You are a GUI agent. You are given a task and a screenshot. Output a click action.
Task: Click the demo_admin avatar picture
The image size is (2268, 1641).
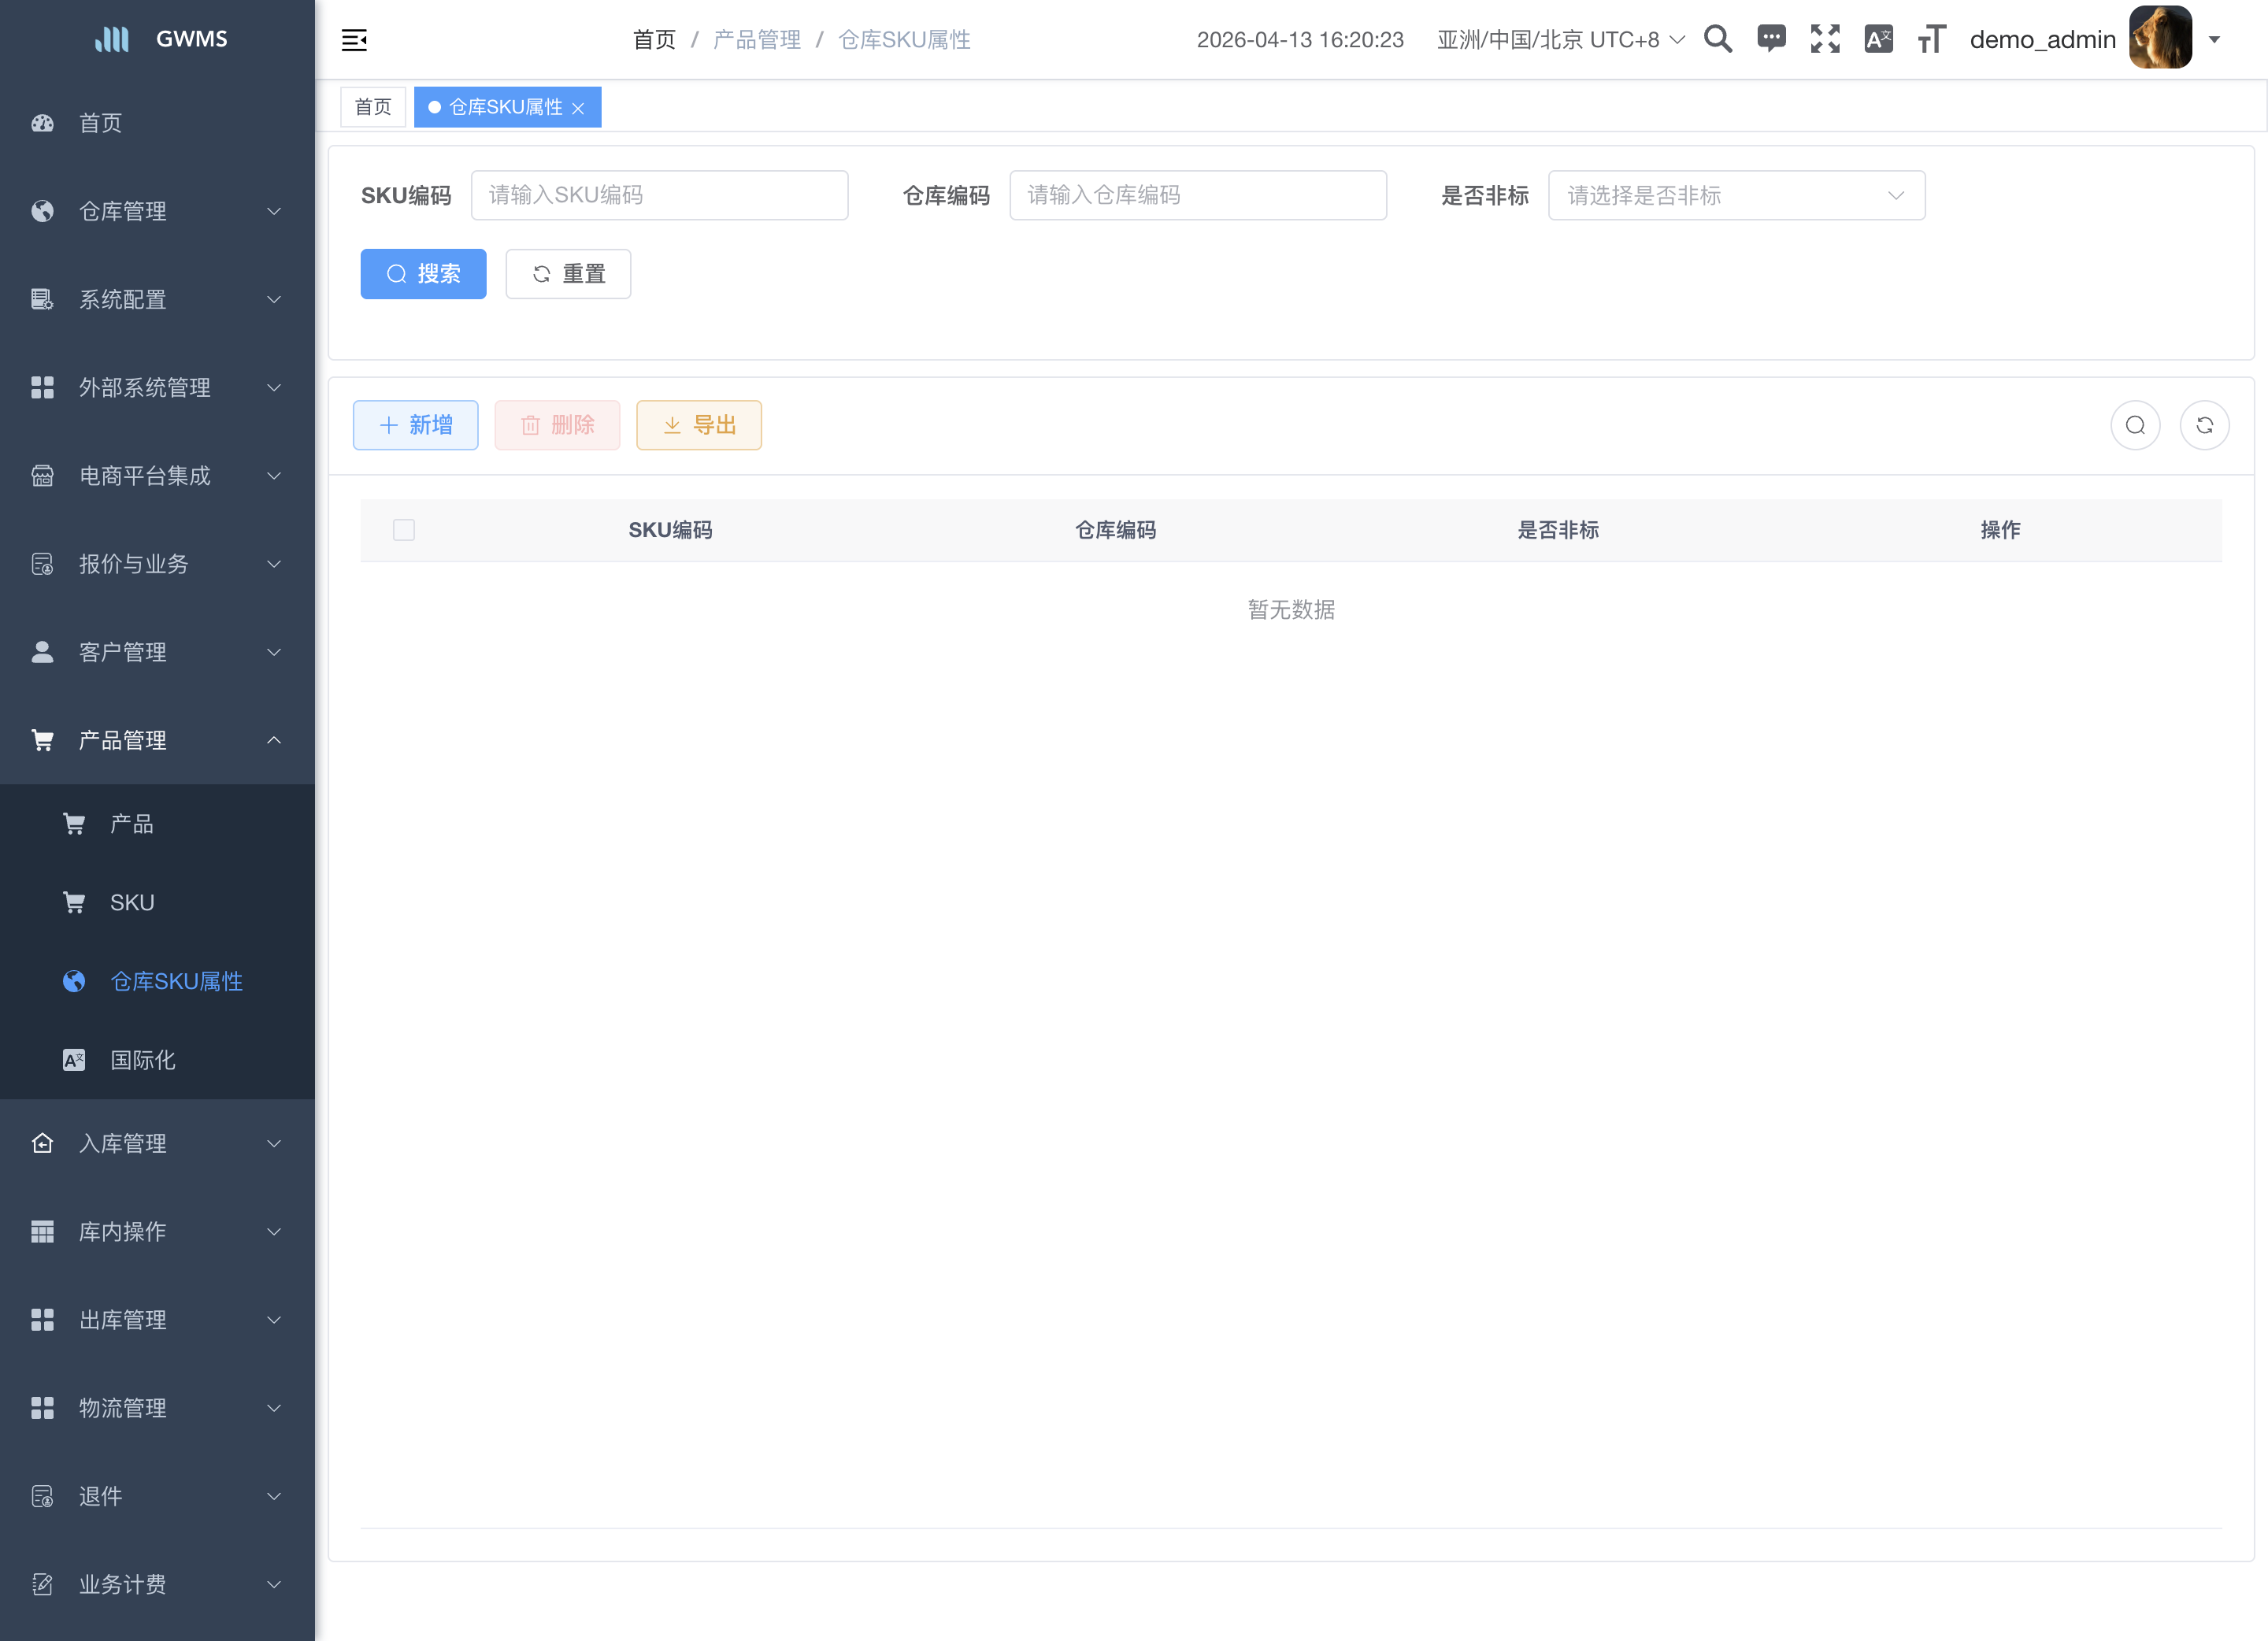point(2160,38)
